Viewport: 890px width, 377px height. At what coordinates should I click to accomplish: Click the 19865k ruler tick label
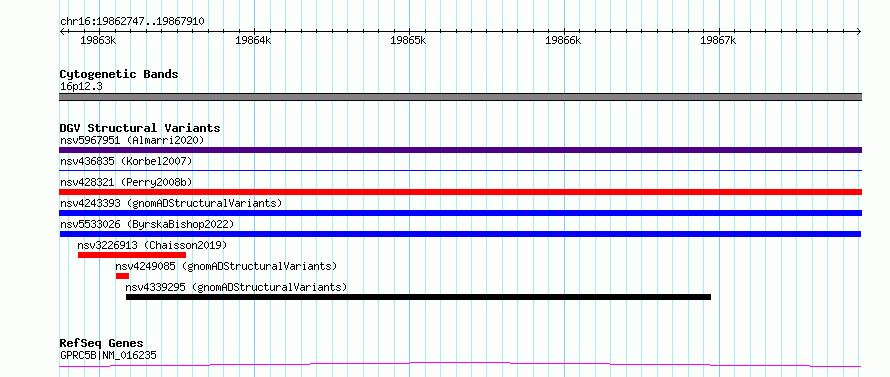[408, 40]
